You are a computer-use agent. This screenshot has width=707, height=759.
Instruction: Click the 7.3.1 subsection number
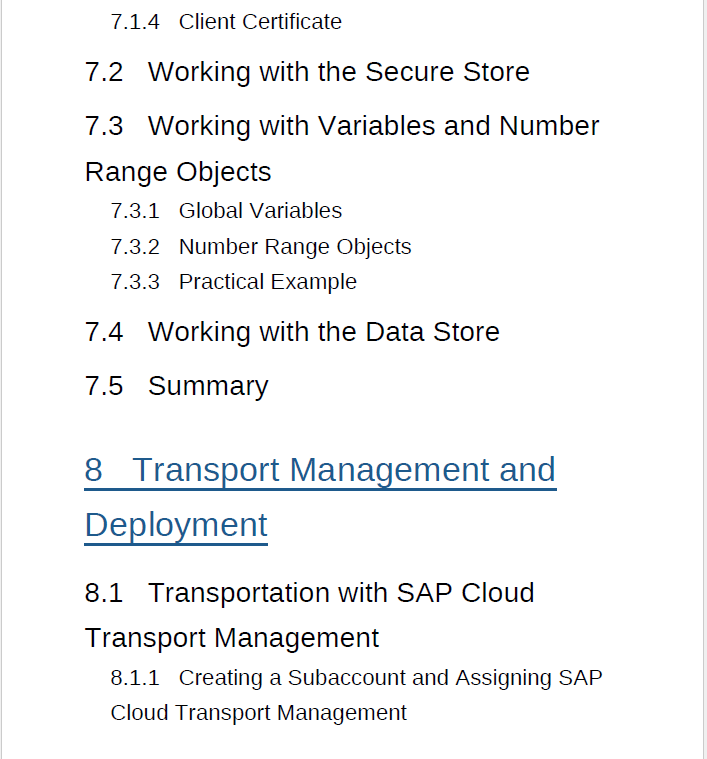click(135, 211)
